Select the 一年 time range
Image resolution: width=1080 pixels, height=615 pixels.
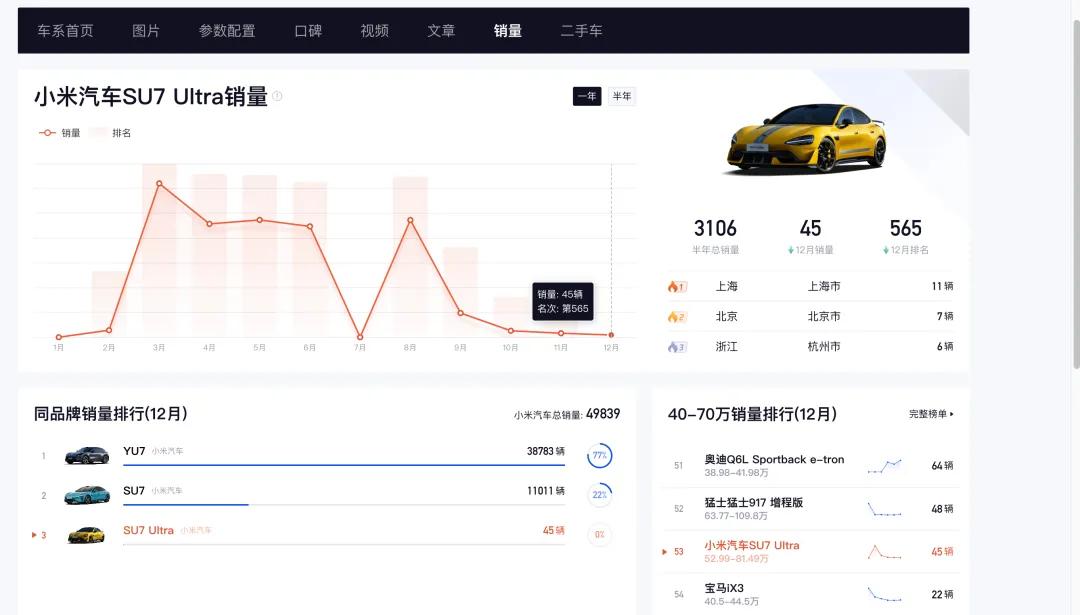(586, 96)
